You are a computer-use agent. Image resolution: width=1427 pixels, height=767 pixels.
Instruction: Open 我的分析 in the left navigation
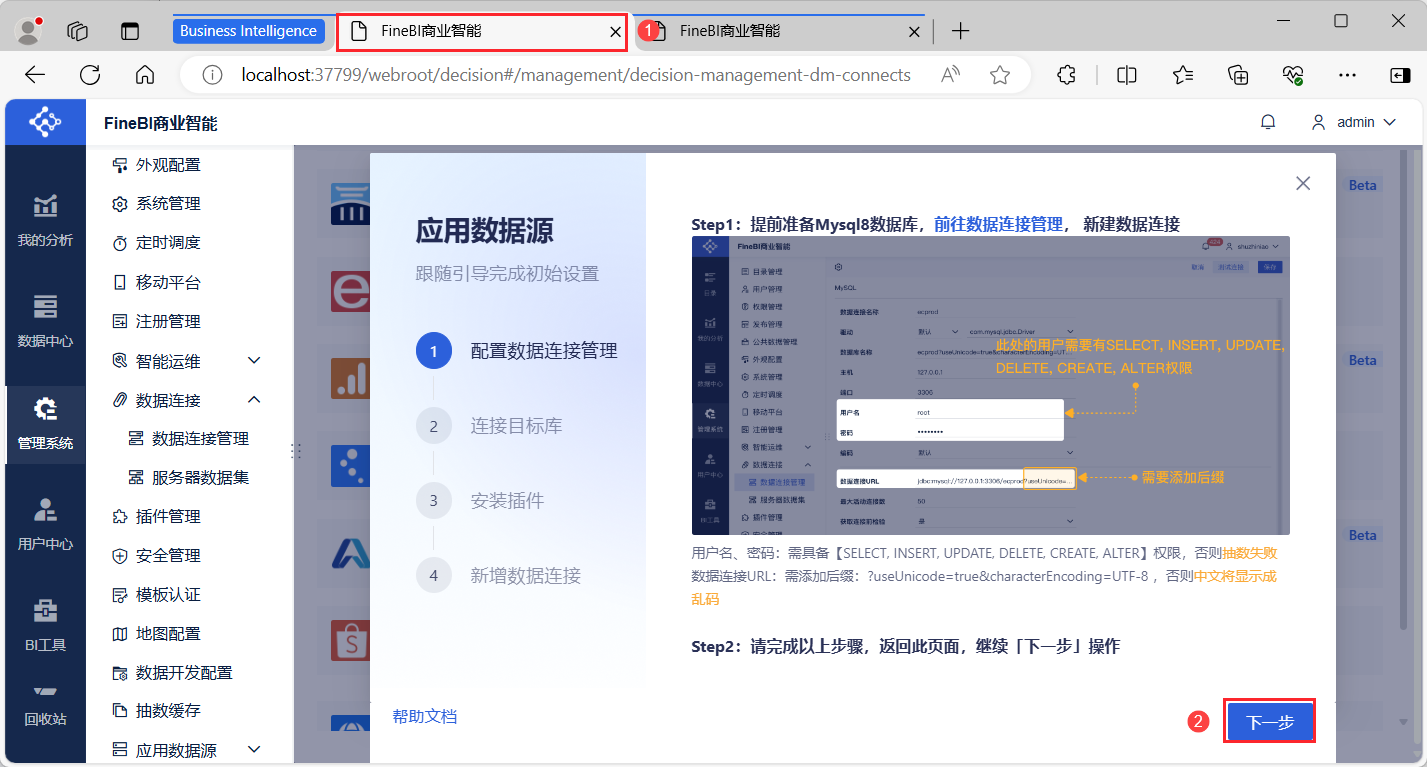click(45, 221)
